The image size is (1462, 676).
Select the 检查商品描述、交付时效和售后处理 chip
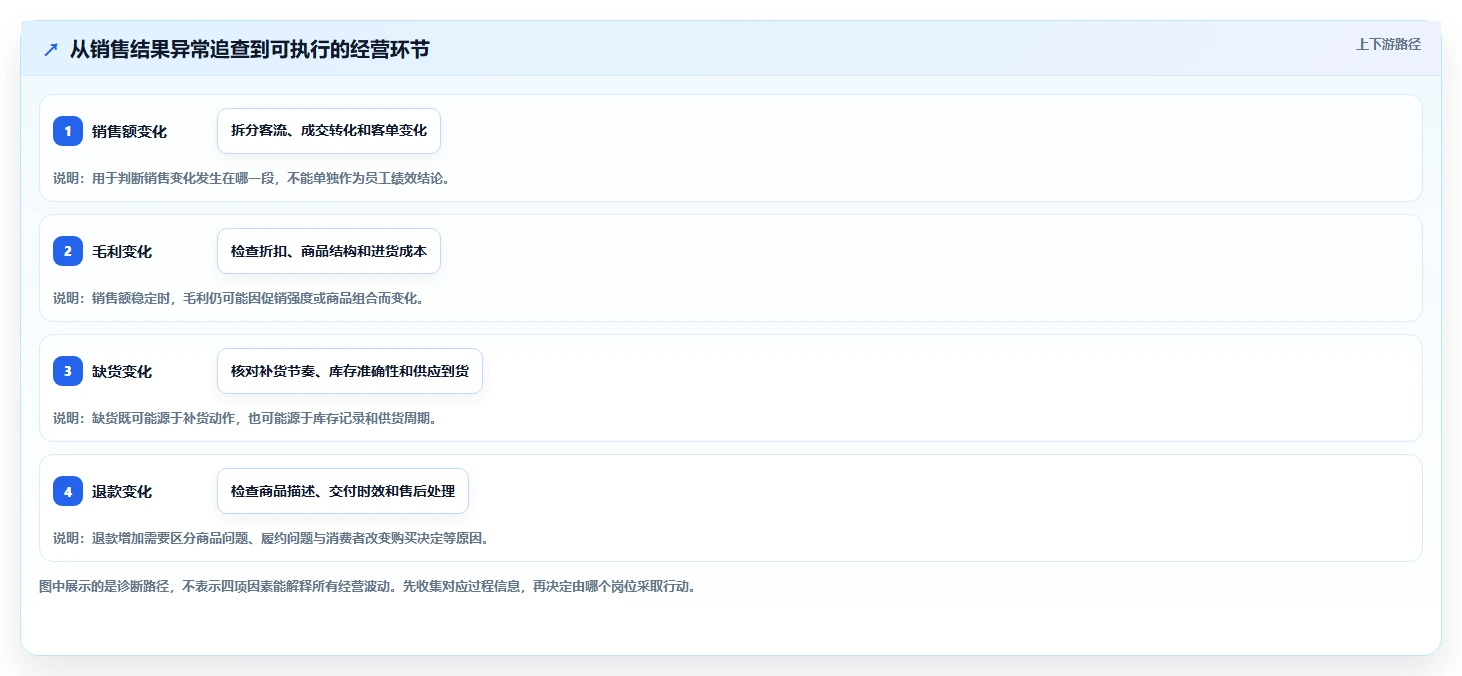coord(343,491)
